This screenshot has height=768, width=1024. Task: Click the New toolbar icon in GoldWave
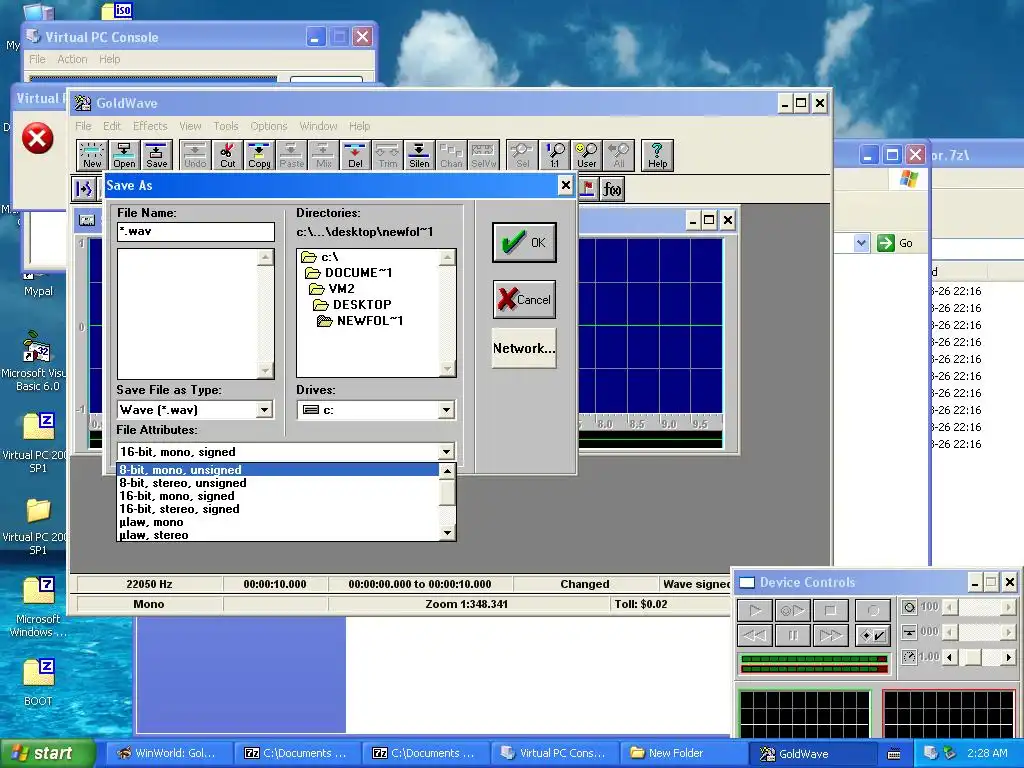pos(92,155)
